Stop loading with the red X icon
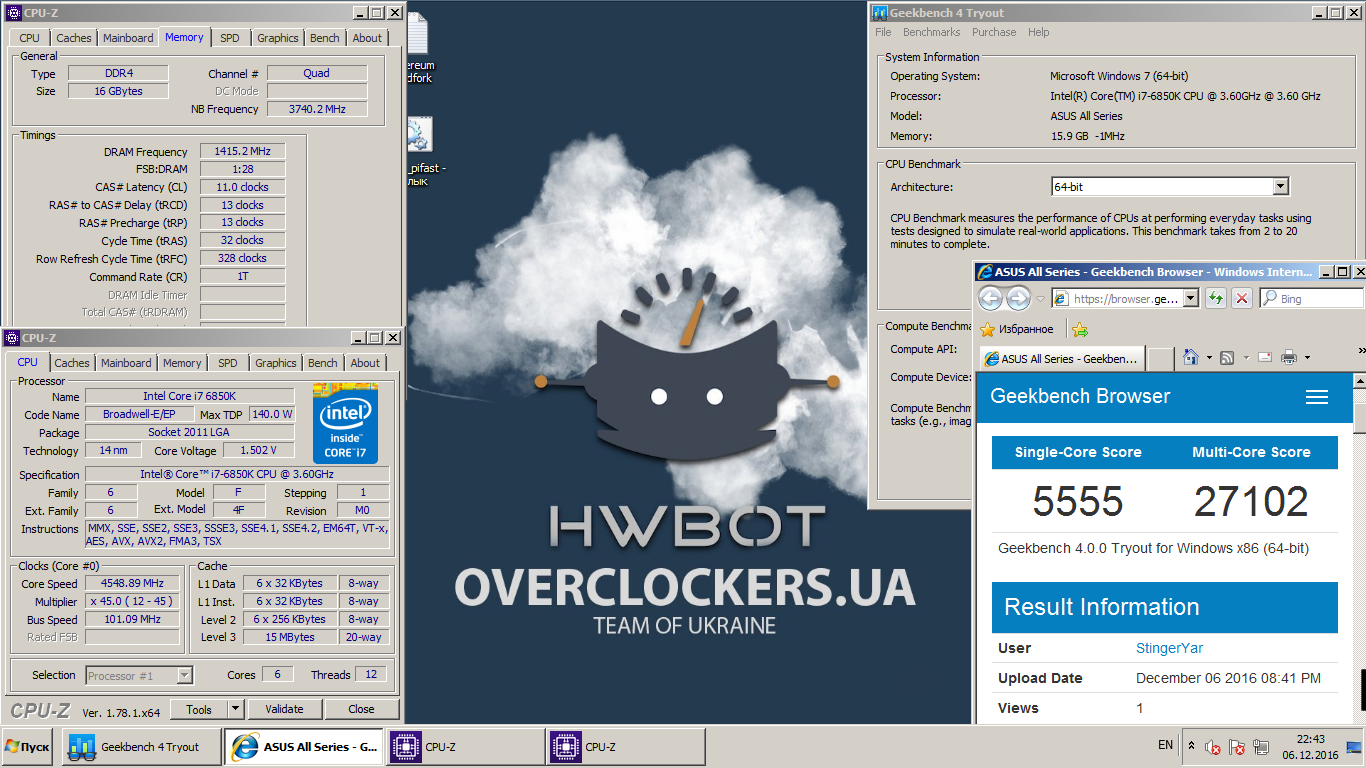1366x768 pixels. point(1241,298)
